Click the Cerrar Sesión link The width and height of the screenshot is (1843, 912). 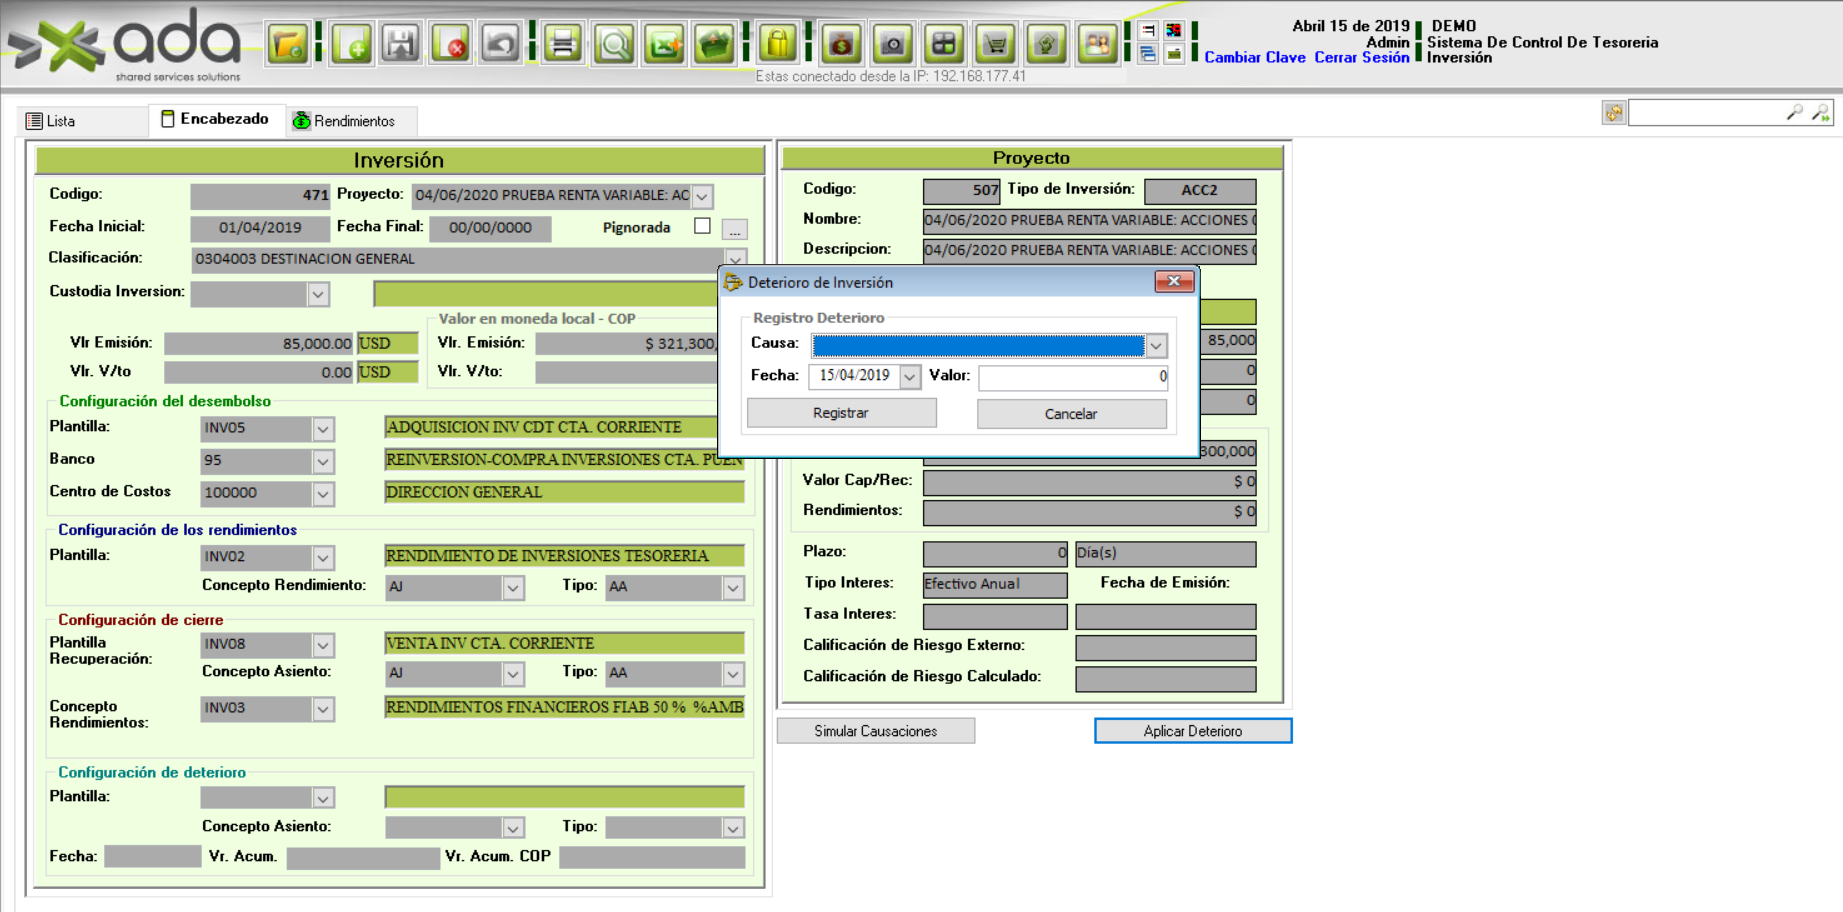pyautogui.click(x=1361, y=58)
